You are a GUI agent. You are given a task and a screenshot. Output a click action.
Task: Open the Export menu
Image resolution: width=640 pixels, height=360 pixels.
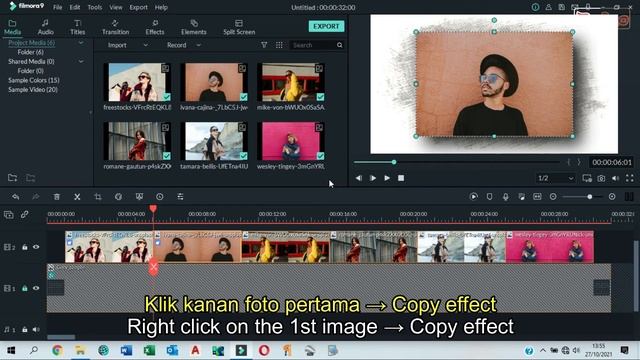138,7
